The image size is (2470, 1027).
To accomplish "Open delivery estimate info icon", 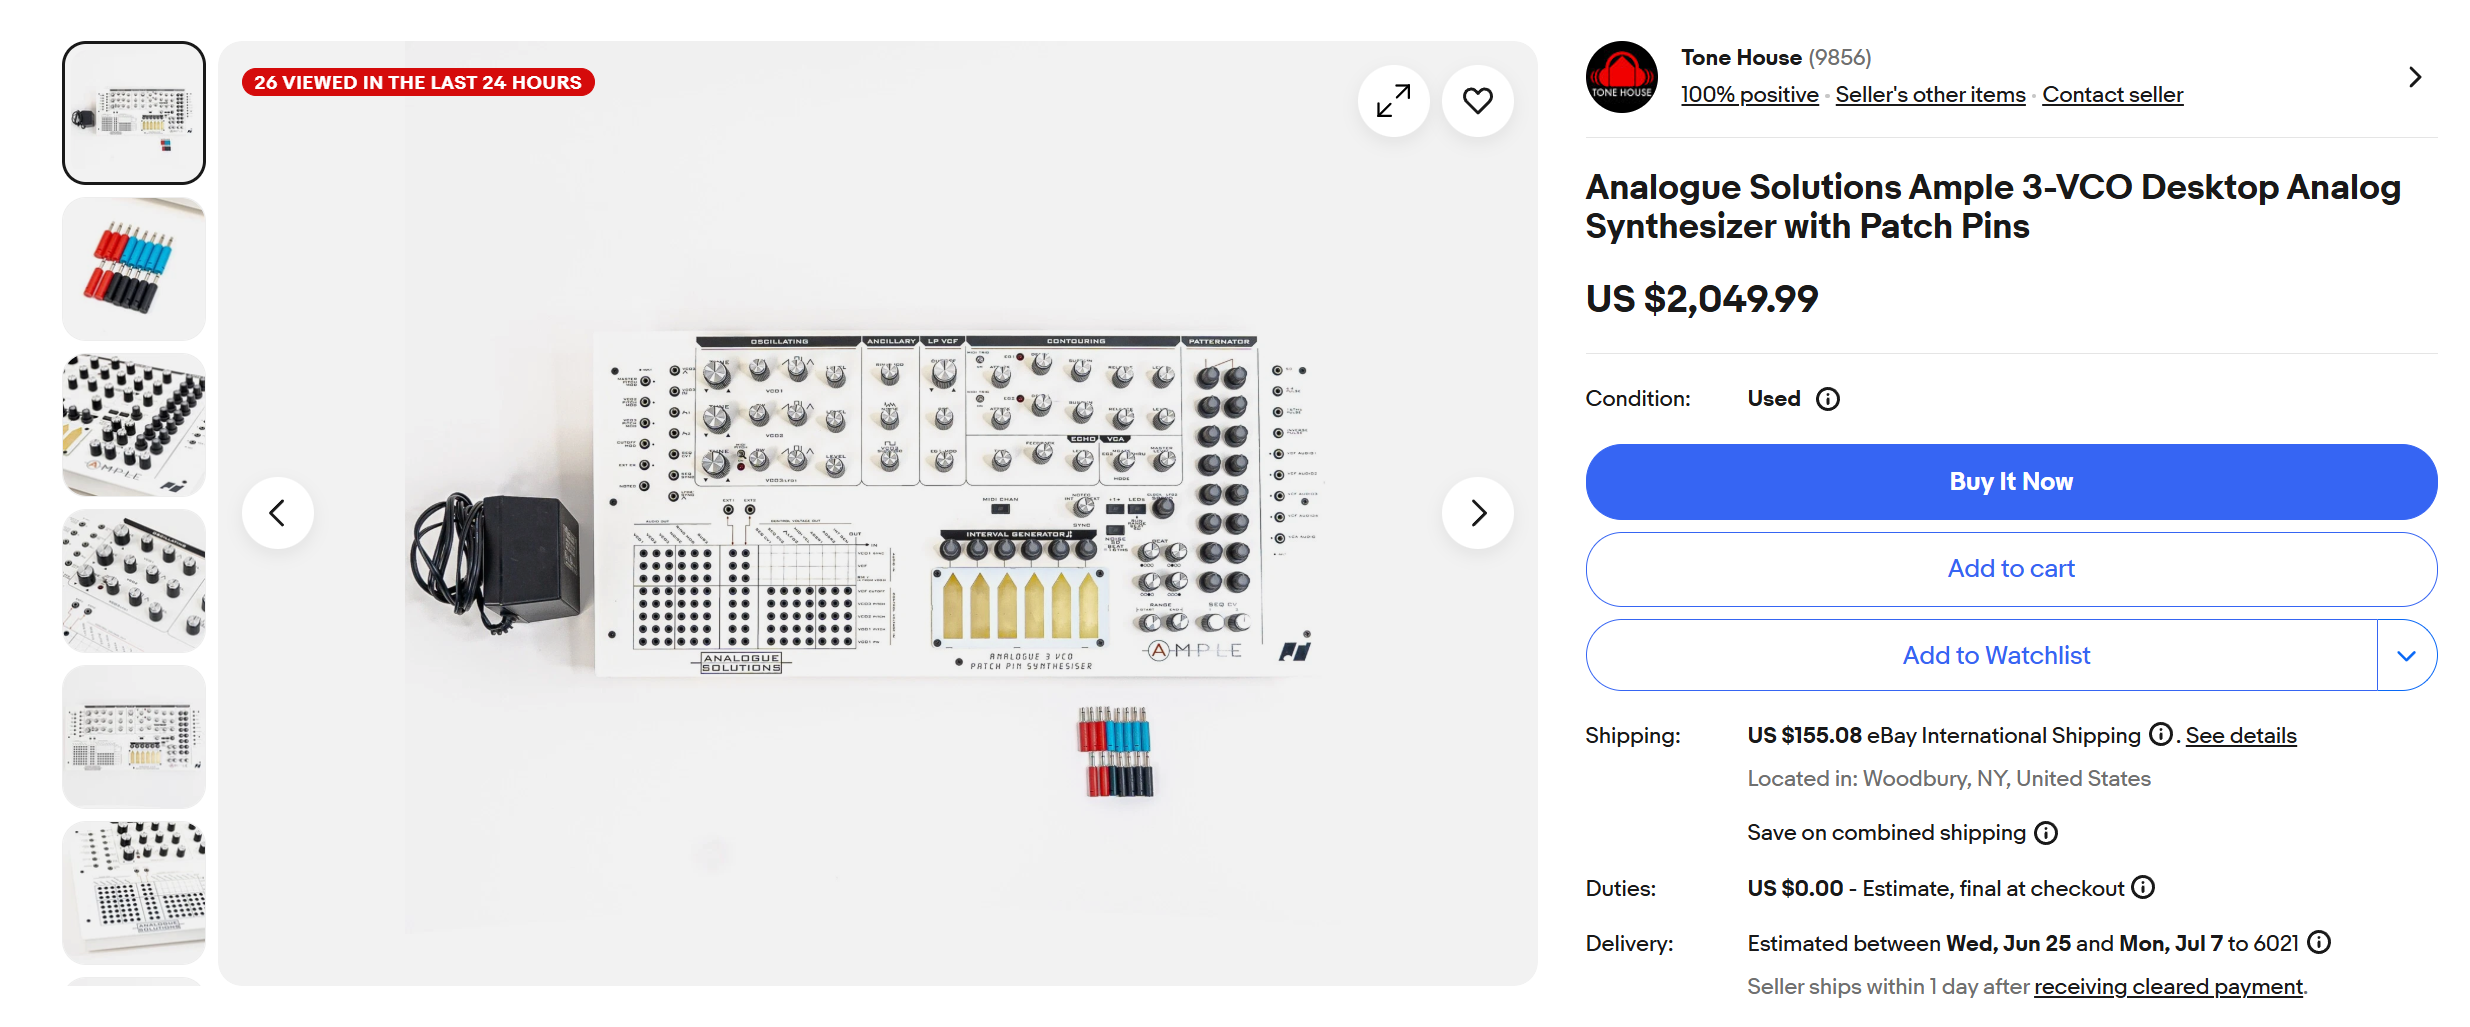I will click(x=2318, y=942).
